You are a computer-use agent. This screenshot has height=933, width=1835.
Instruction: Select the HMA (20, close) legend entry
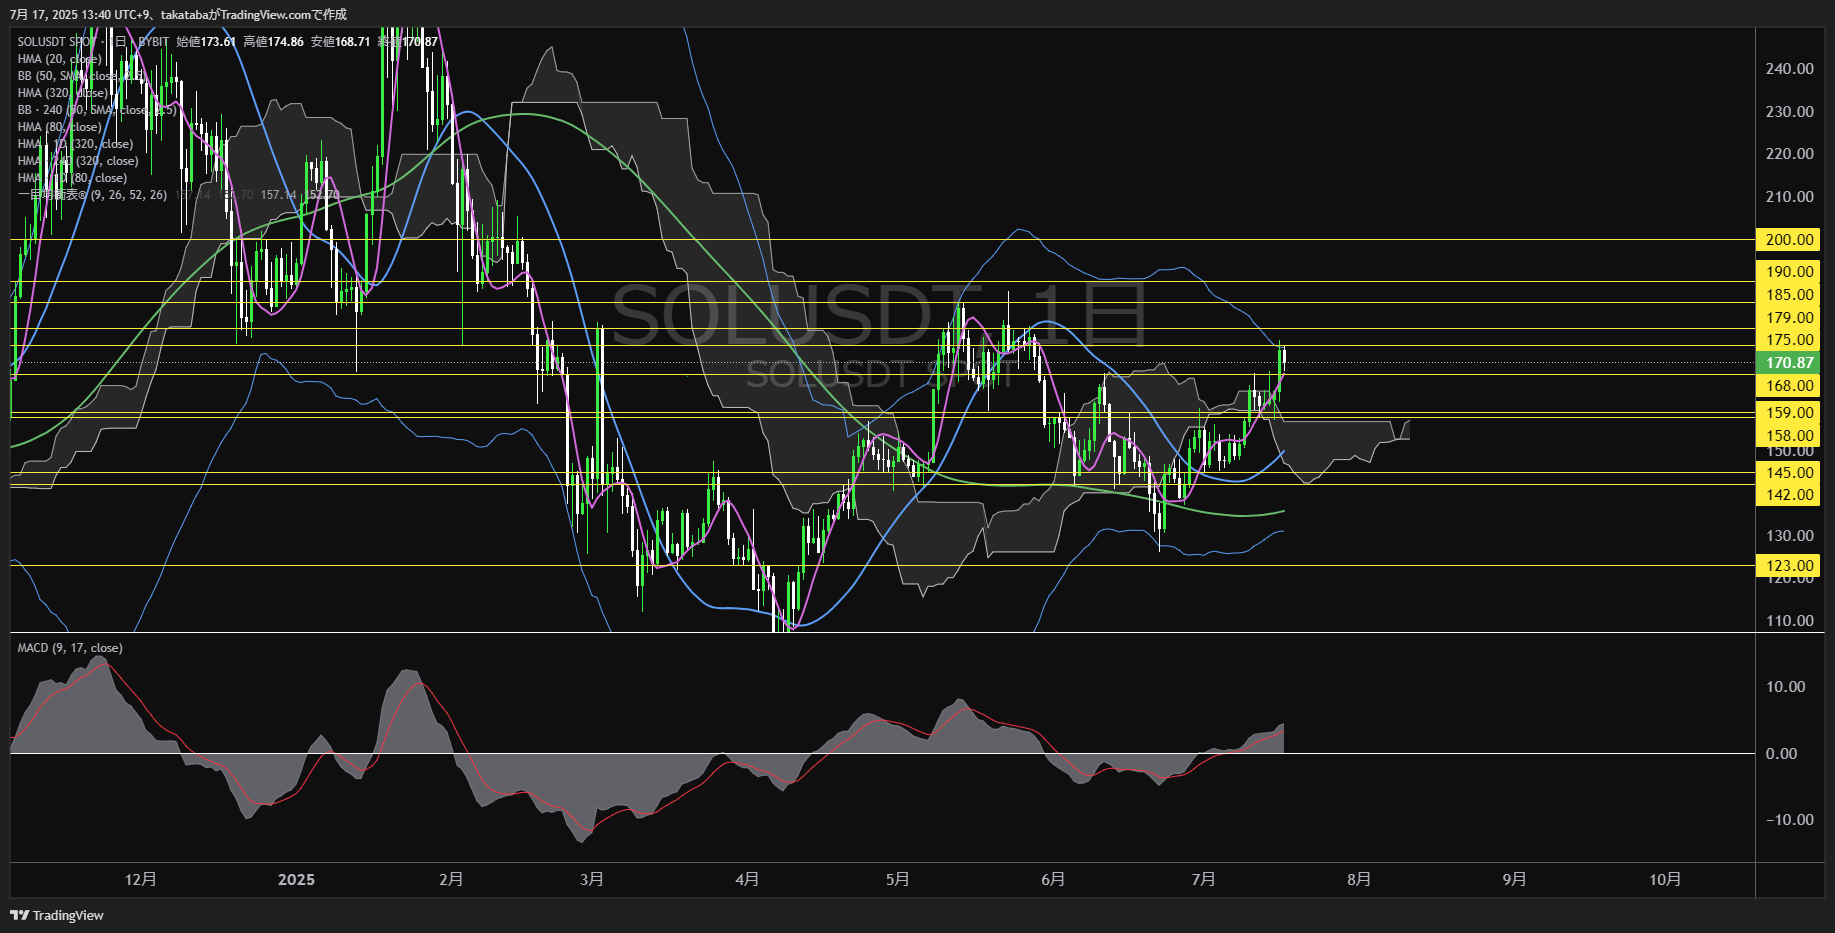click(59, 59)
